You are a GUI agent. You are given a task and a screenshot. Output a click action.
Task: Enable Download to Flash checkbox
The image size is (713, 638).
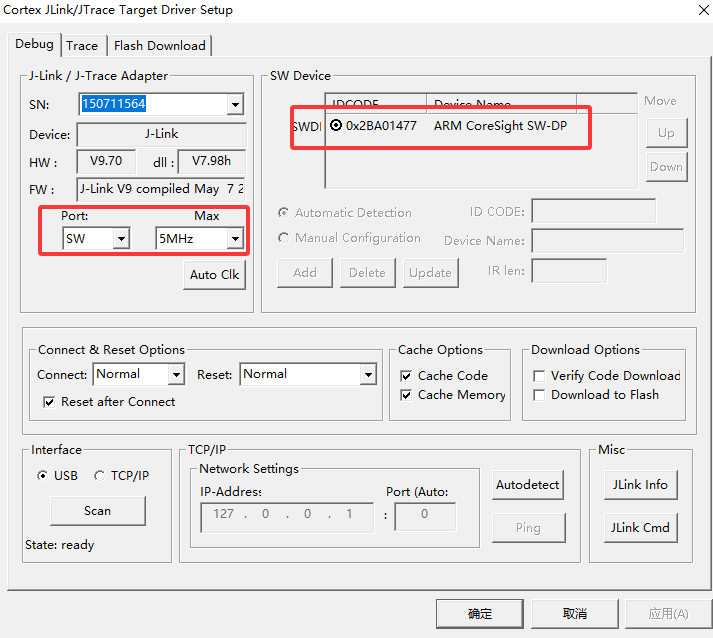pos(539,395)
